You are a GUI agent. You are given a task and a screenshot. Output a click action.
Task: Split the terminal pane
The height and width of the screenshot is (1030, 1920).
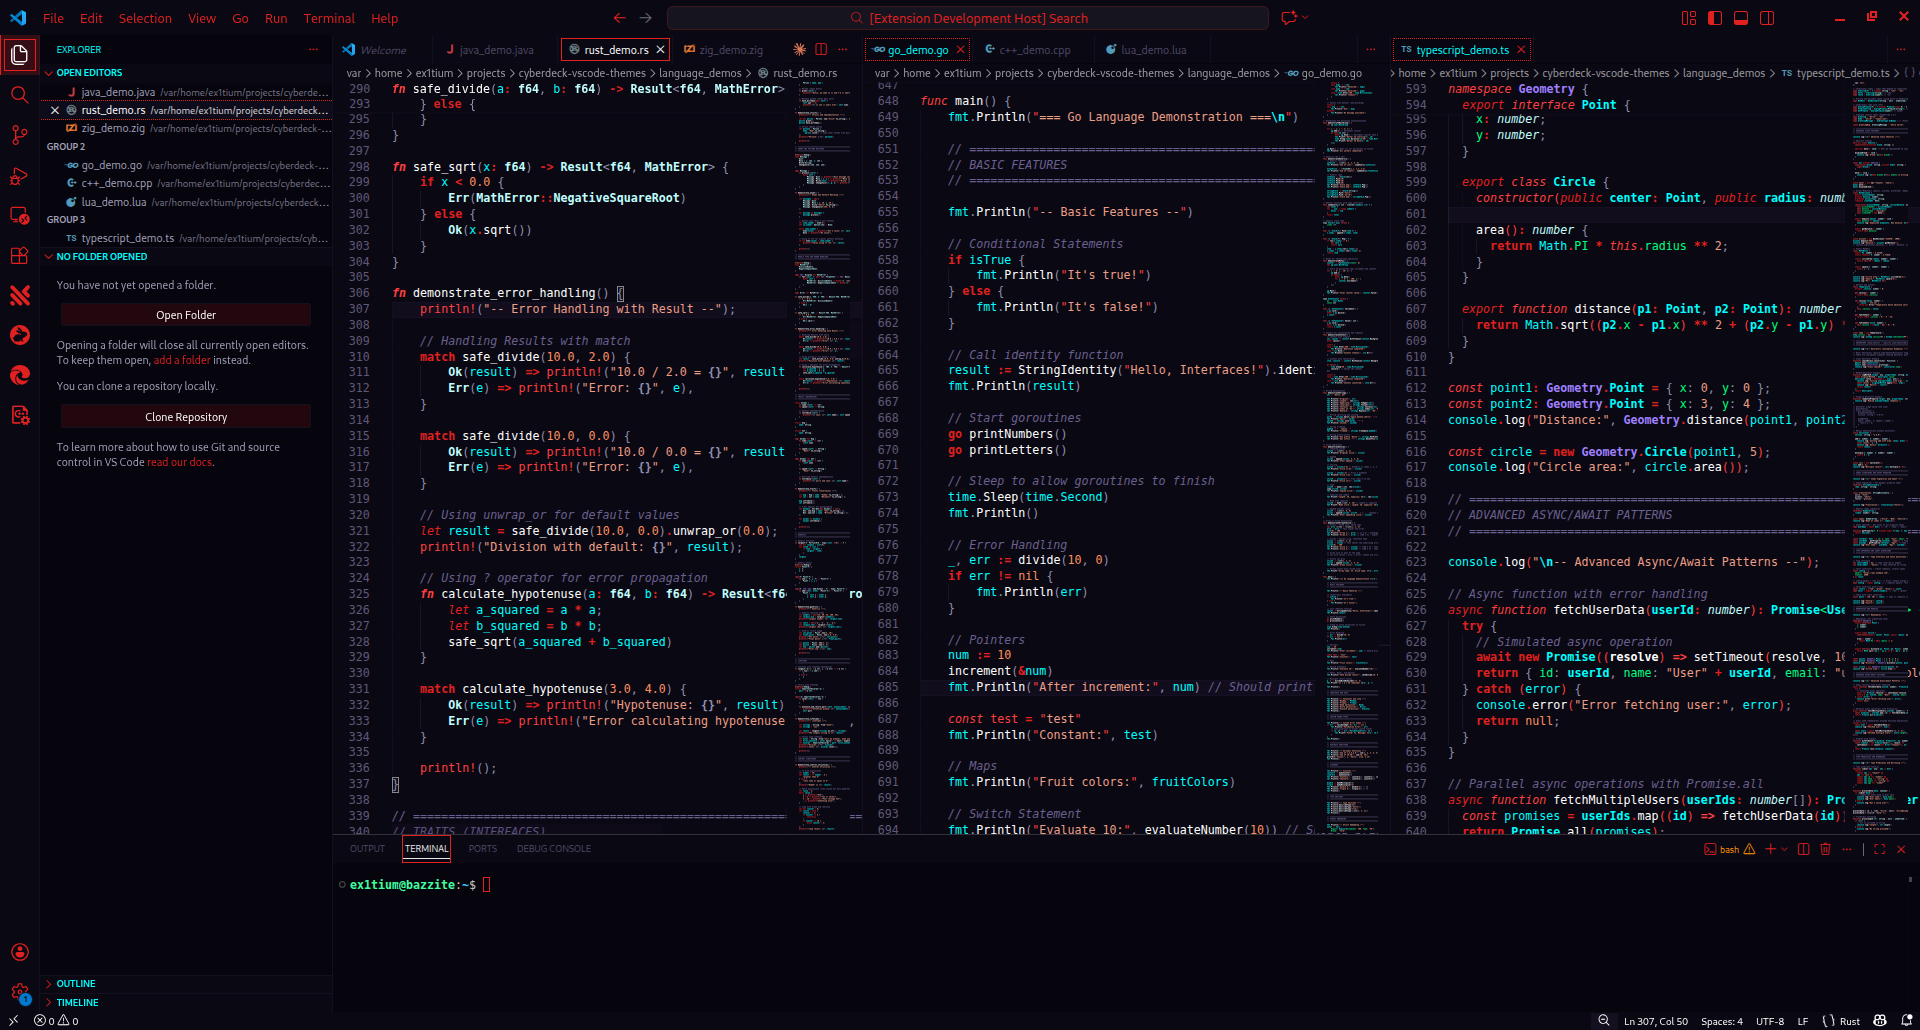1803,849
